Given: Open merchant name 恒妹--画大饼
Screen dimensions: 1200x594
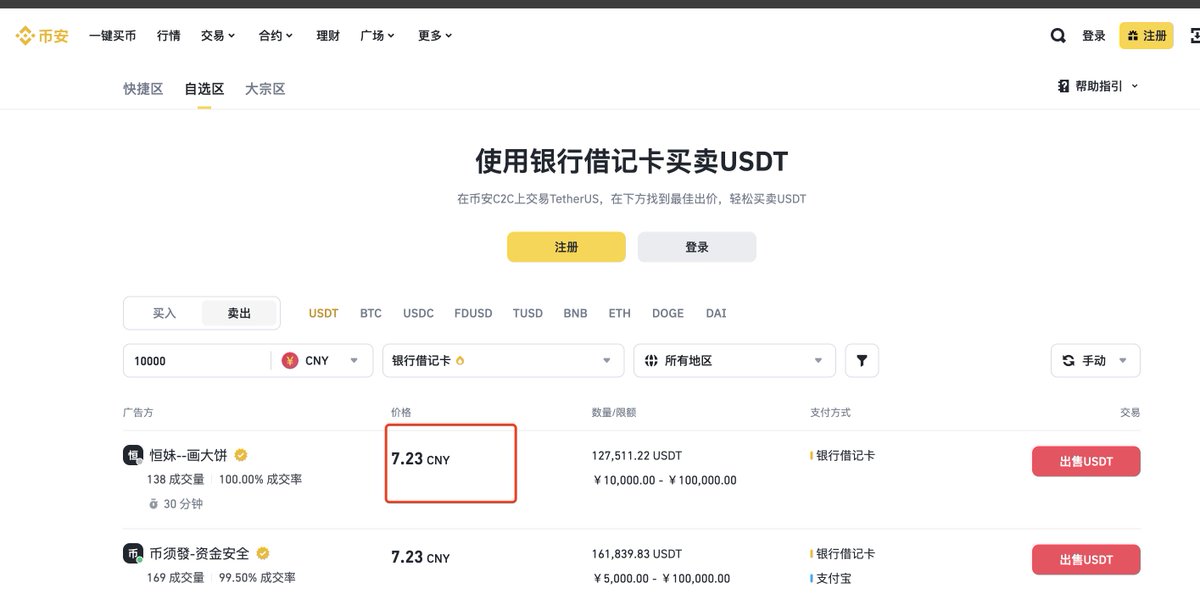Looking at the screenshot, I should pos(188,455).
